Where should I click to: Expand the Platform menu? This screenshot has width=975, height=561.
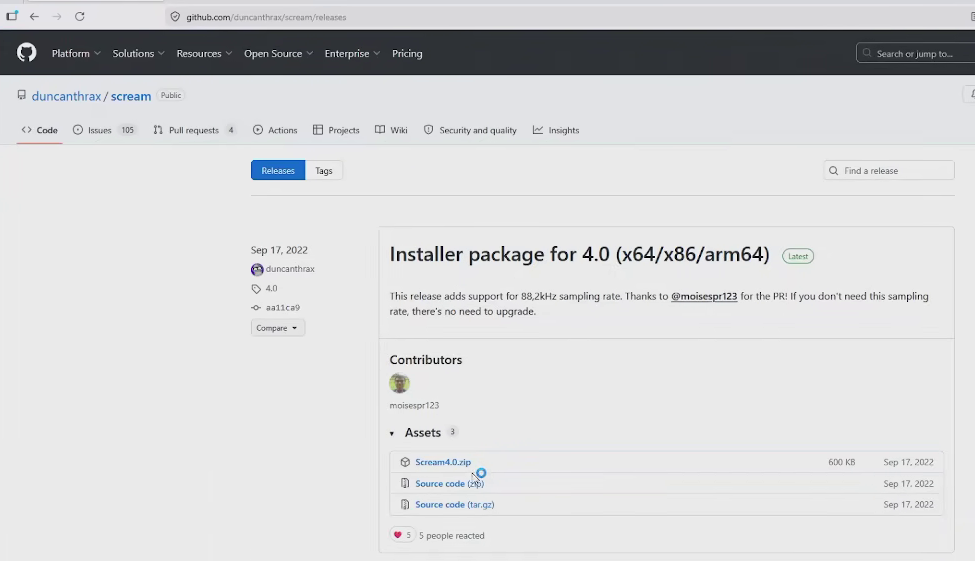point(76,53)
